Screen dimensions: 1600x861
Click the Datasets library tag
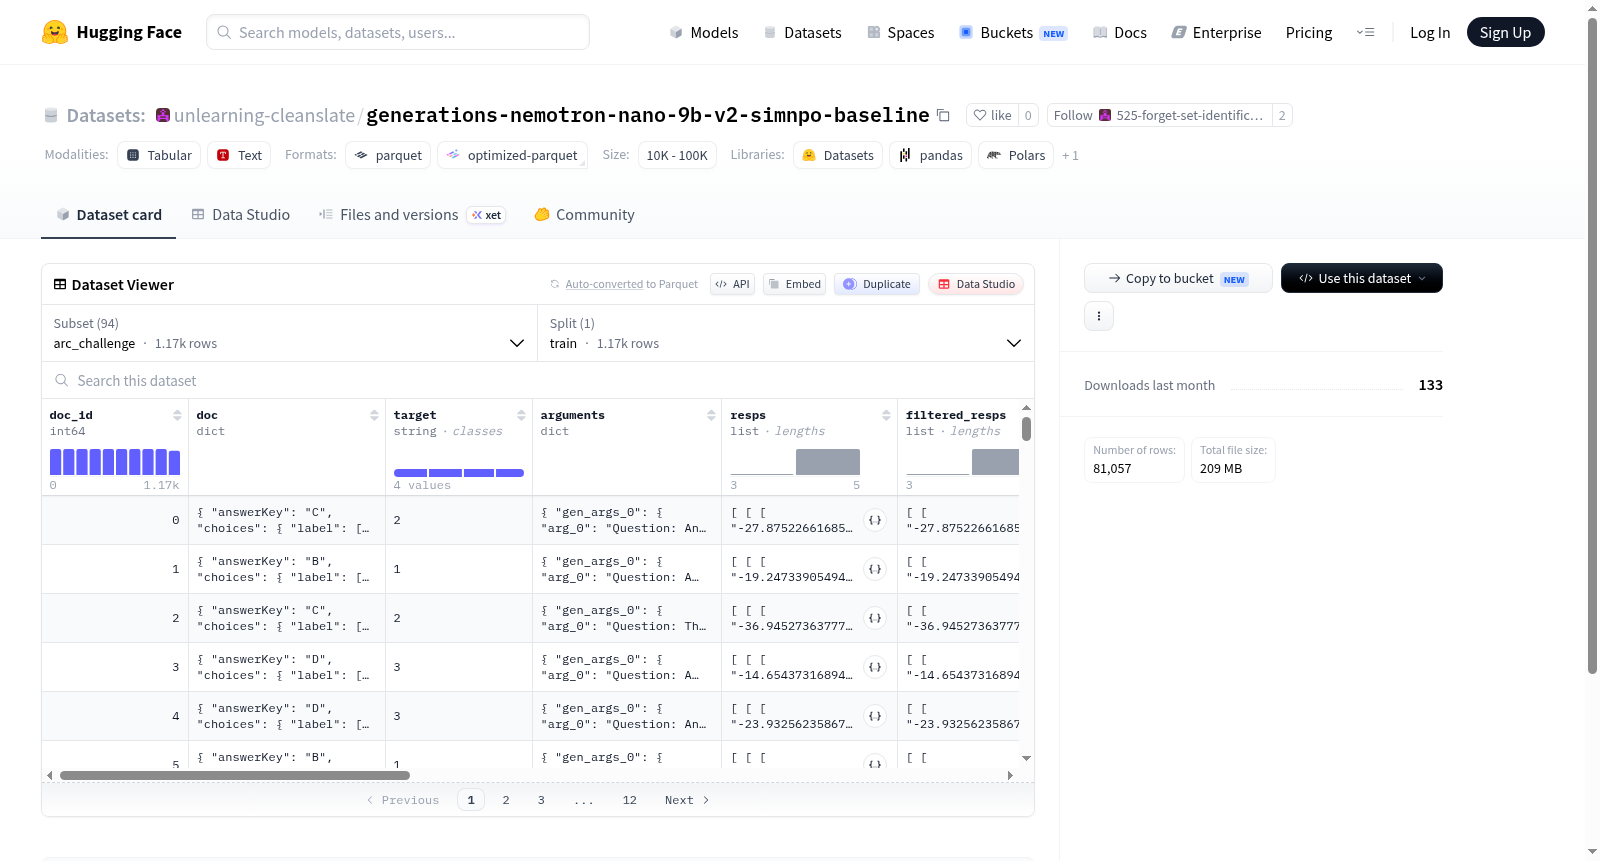pos(838,155)
